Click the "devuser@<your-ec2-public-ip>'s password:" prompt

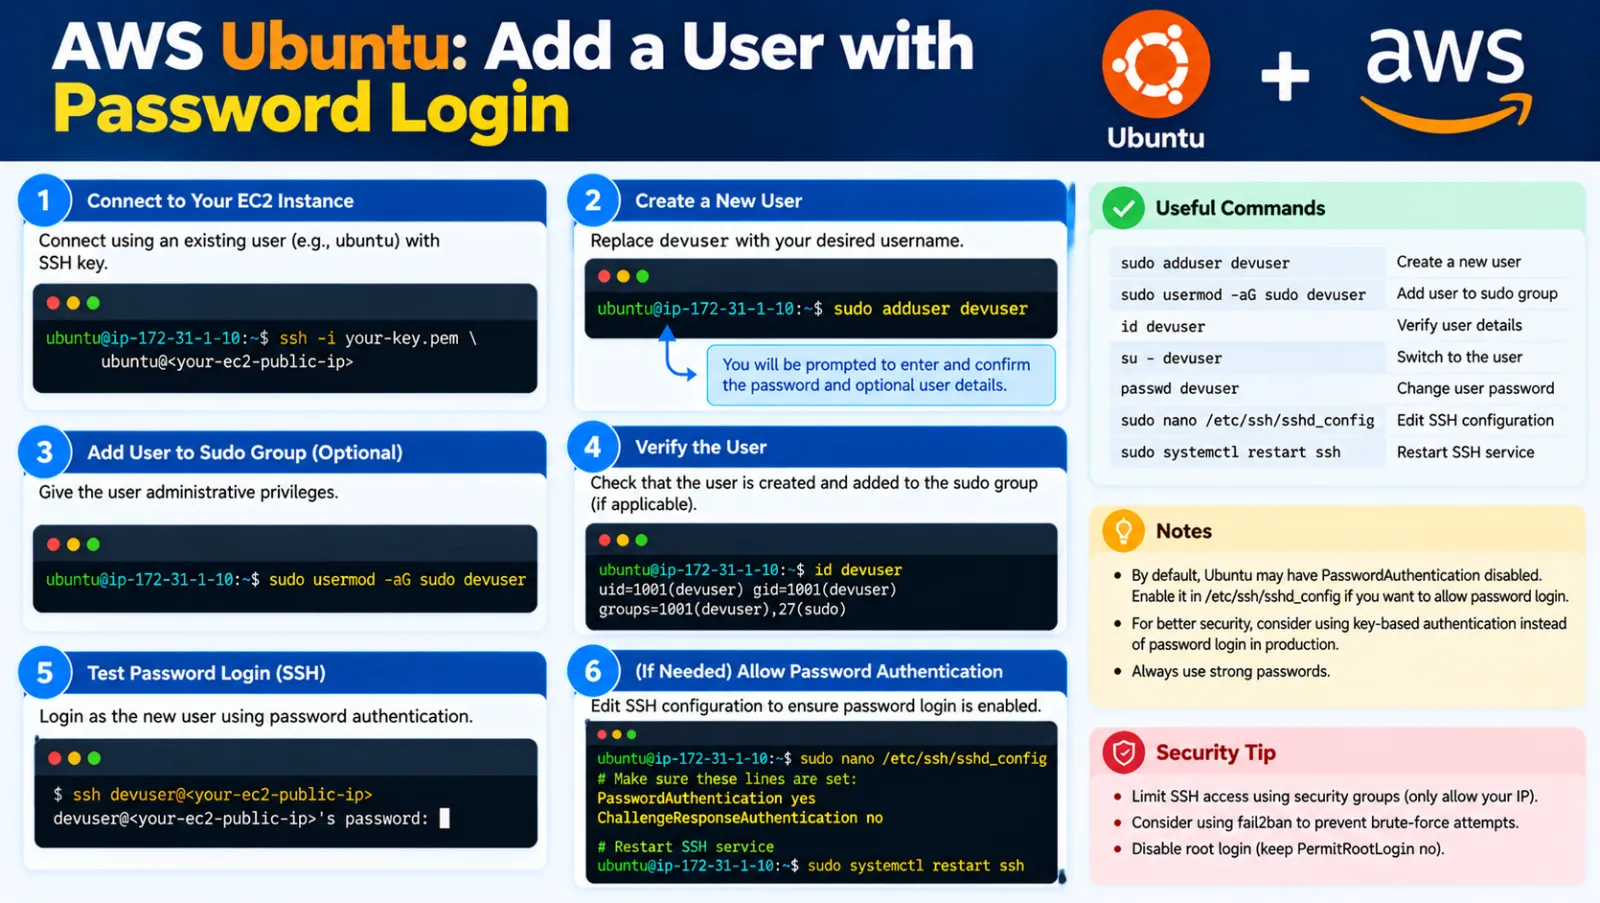(x=240, y=818)
